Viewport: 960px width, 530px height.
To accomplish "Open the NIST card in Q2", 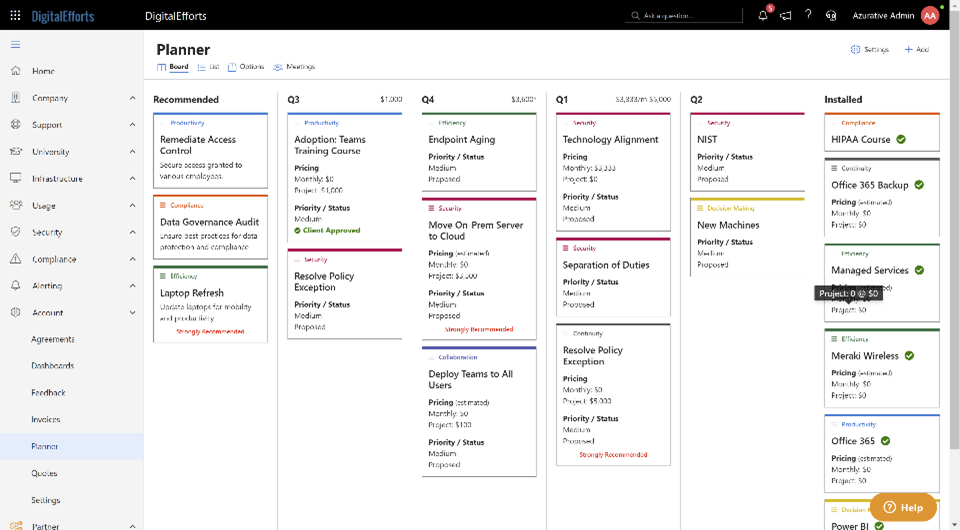I will click(x=747, y=152).
